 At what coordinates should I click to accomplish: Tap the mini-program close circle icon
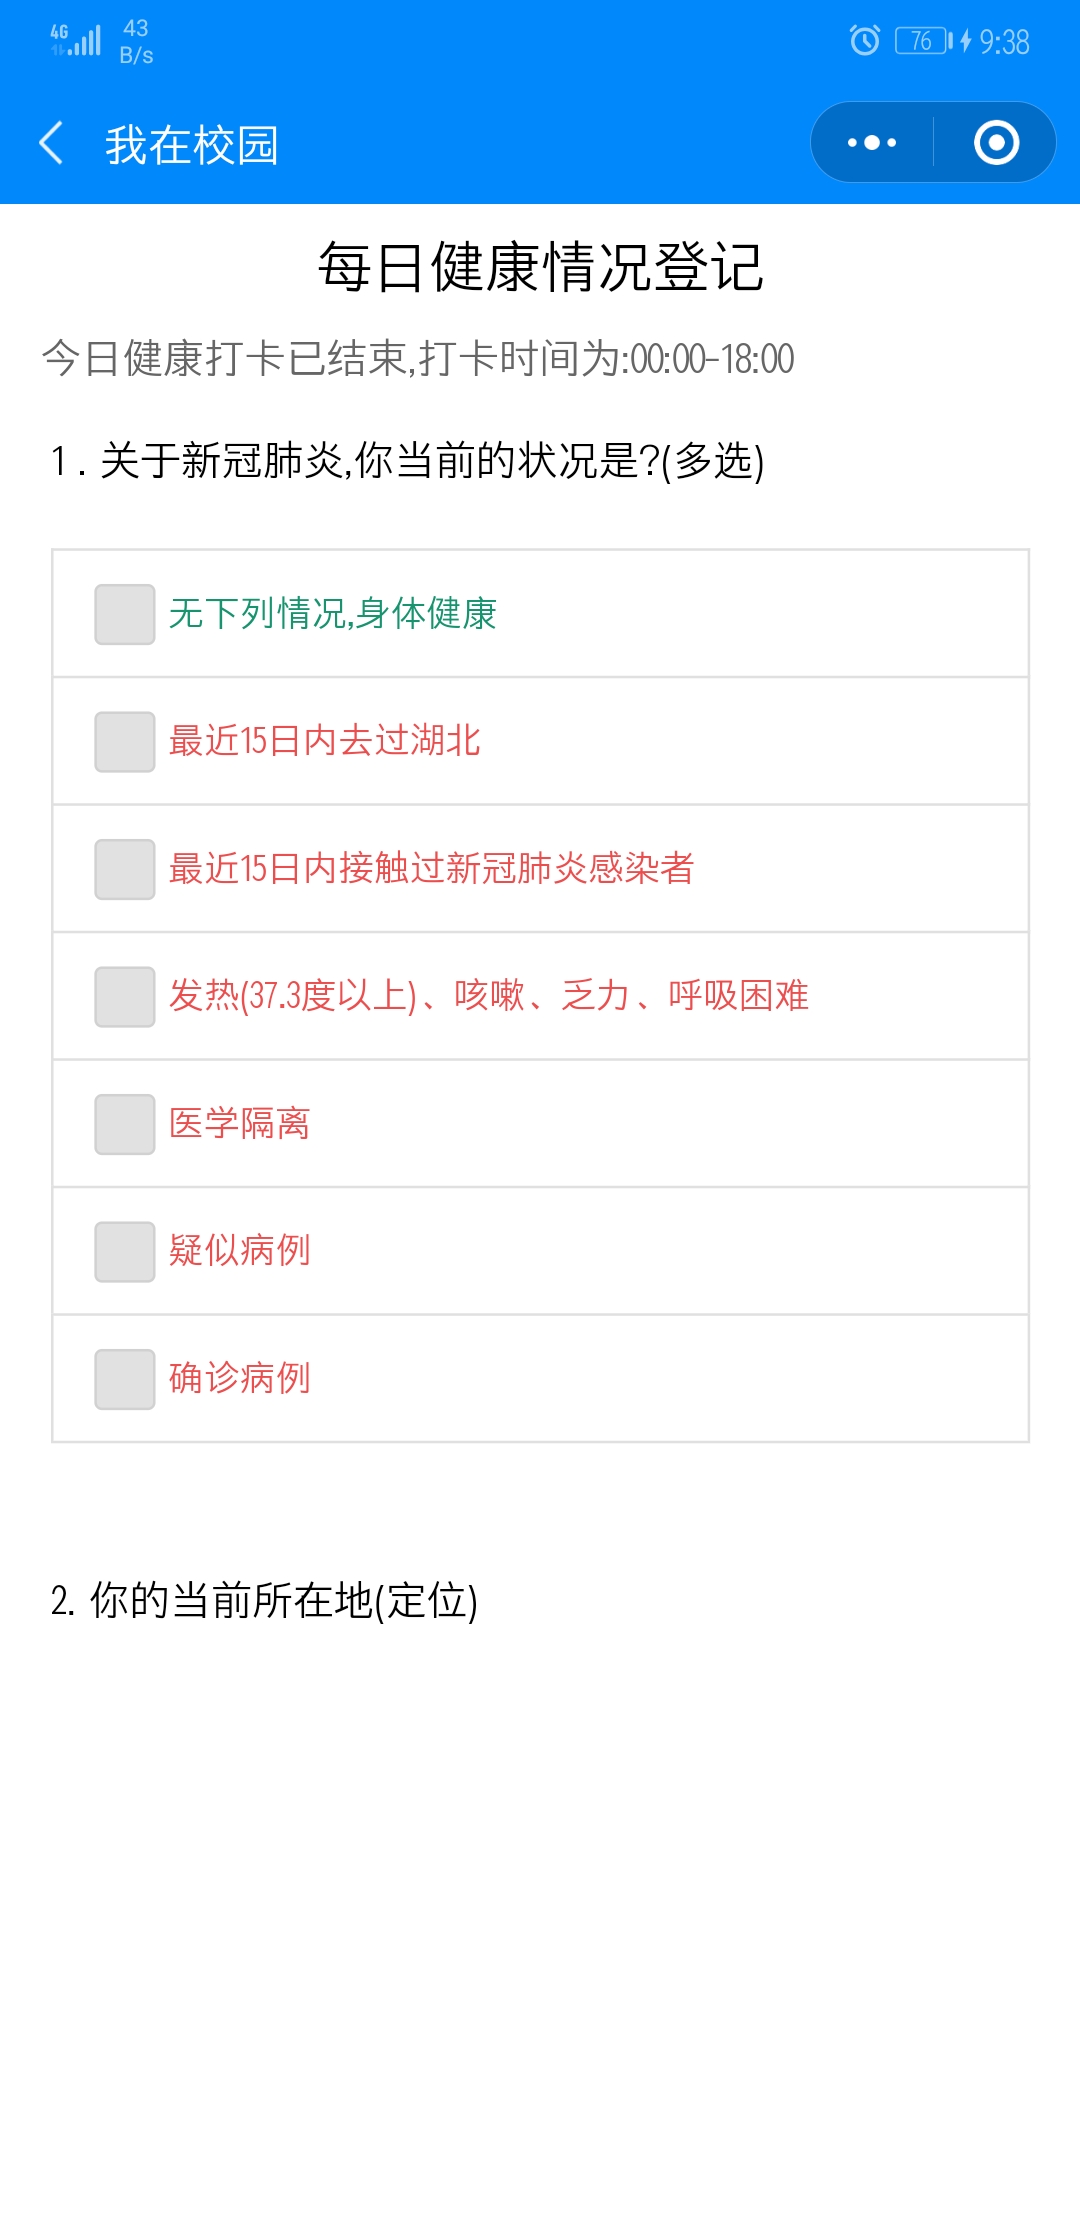click(x=996, y=143)
